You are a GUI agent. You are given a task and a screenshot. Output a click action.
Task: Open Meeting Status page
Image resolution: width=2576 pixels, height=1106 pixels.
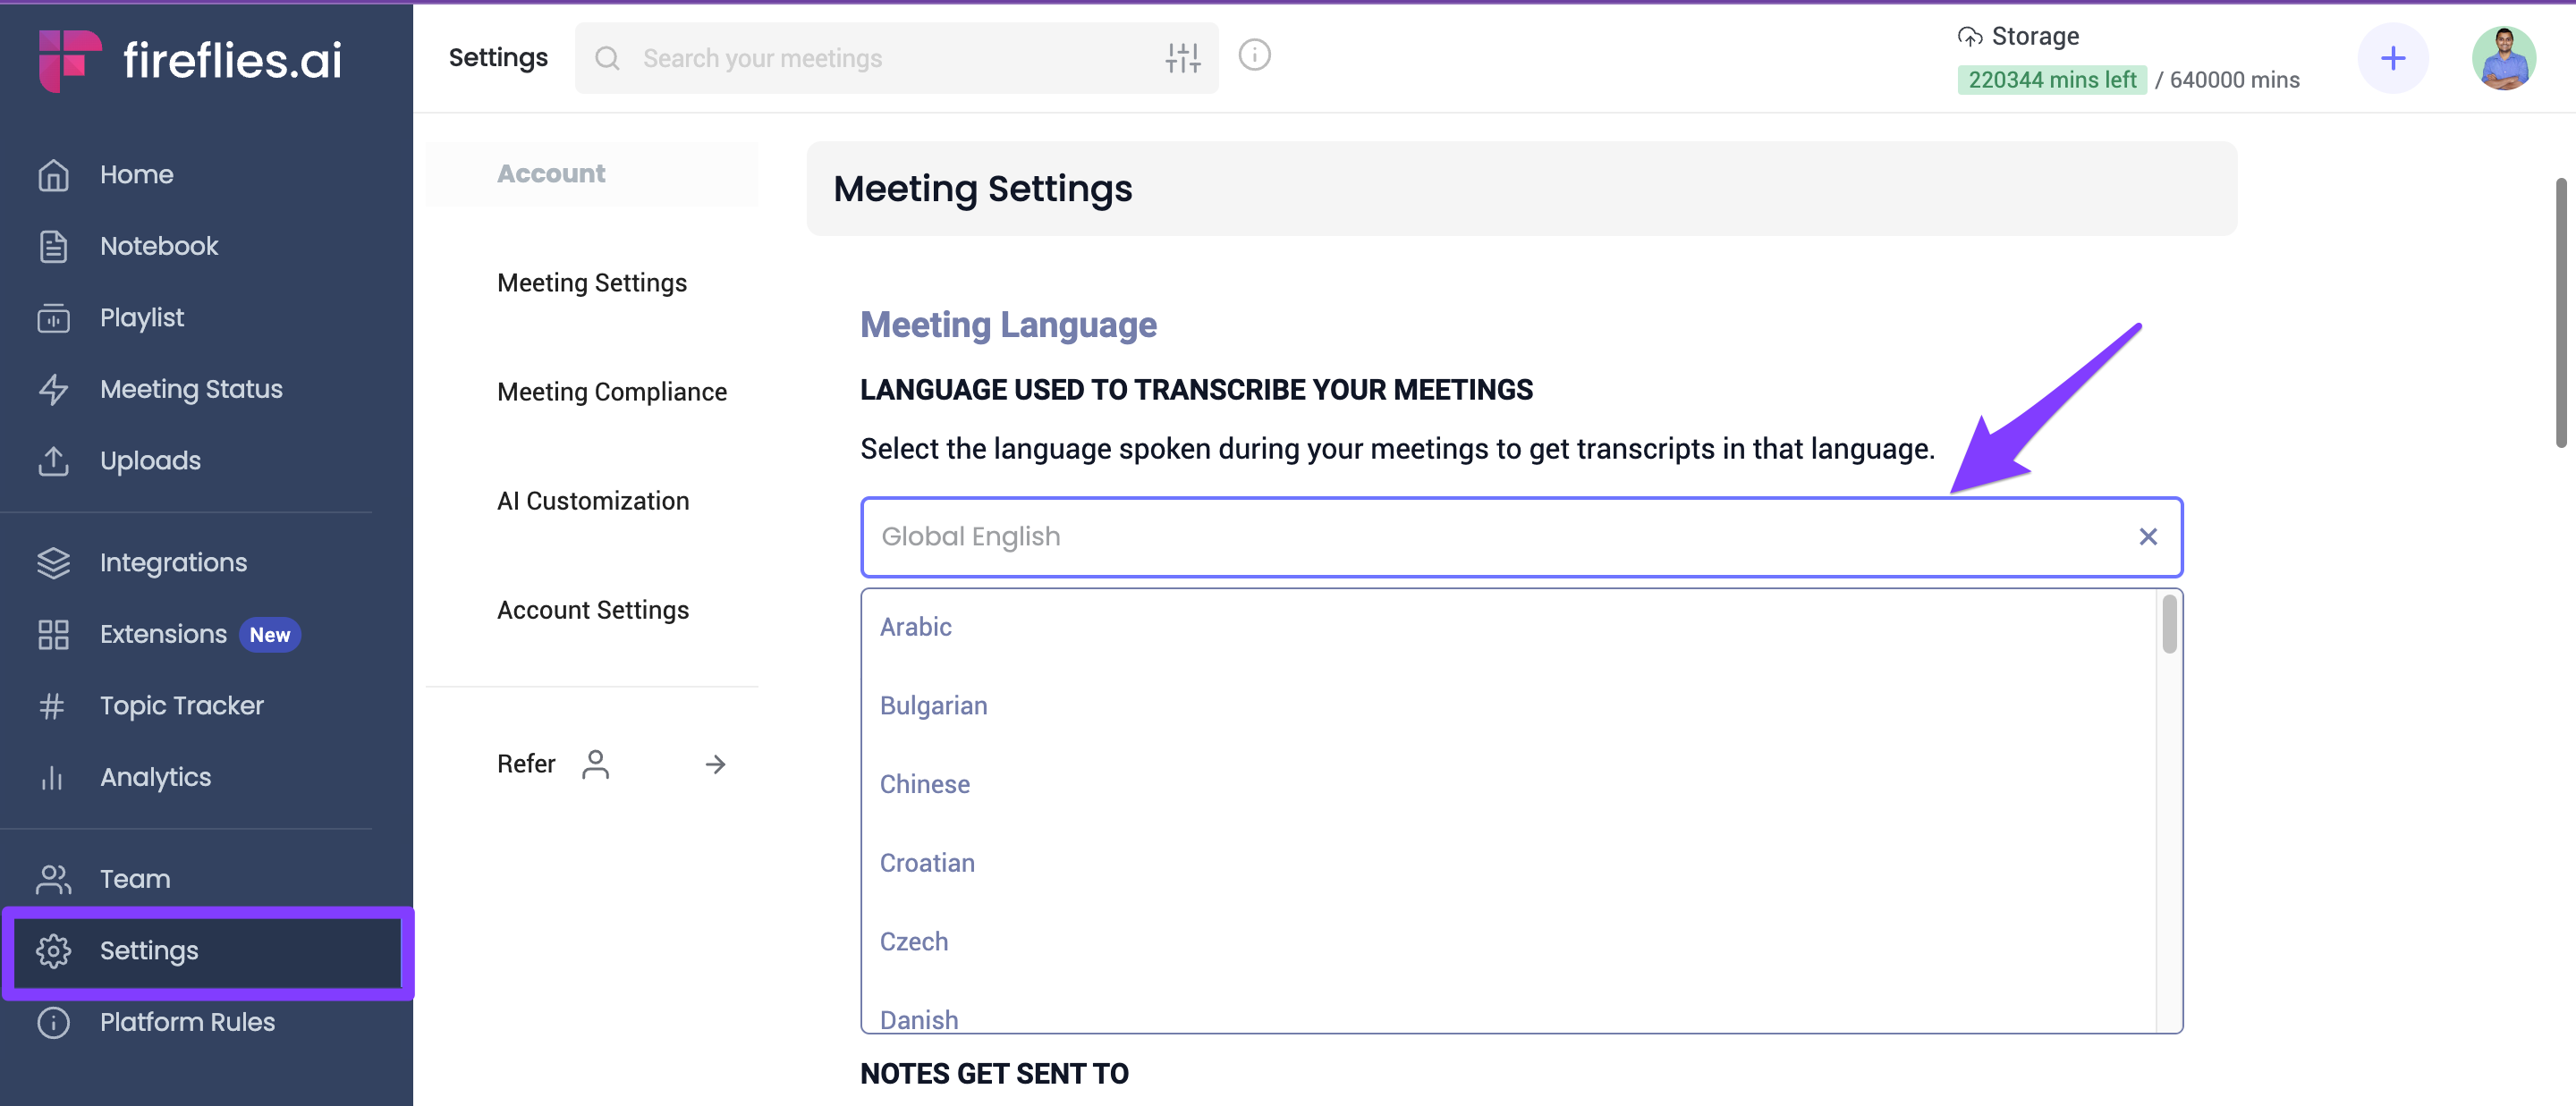pyautogui.click(x=191, y=389)
